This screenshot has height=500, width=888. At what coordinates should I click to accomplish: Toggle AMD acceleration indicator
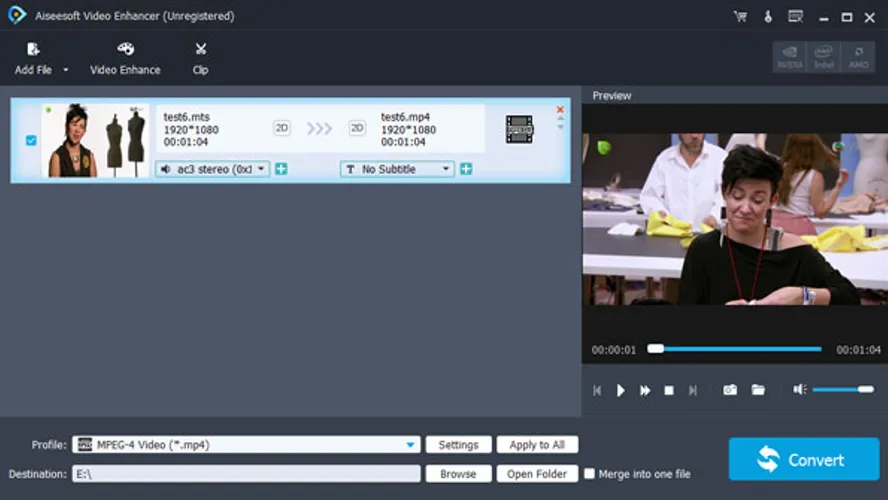[x=858, y=57]
